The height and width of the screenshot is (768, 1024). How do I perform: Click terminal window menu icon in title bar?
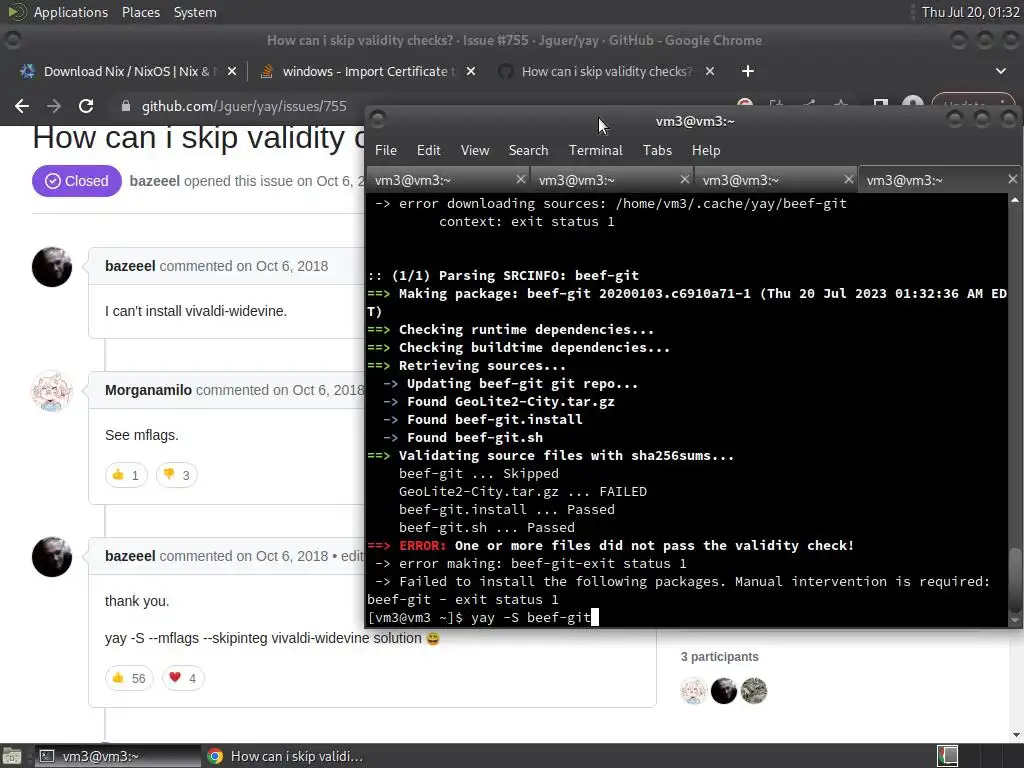[x=377, y=120]
